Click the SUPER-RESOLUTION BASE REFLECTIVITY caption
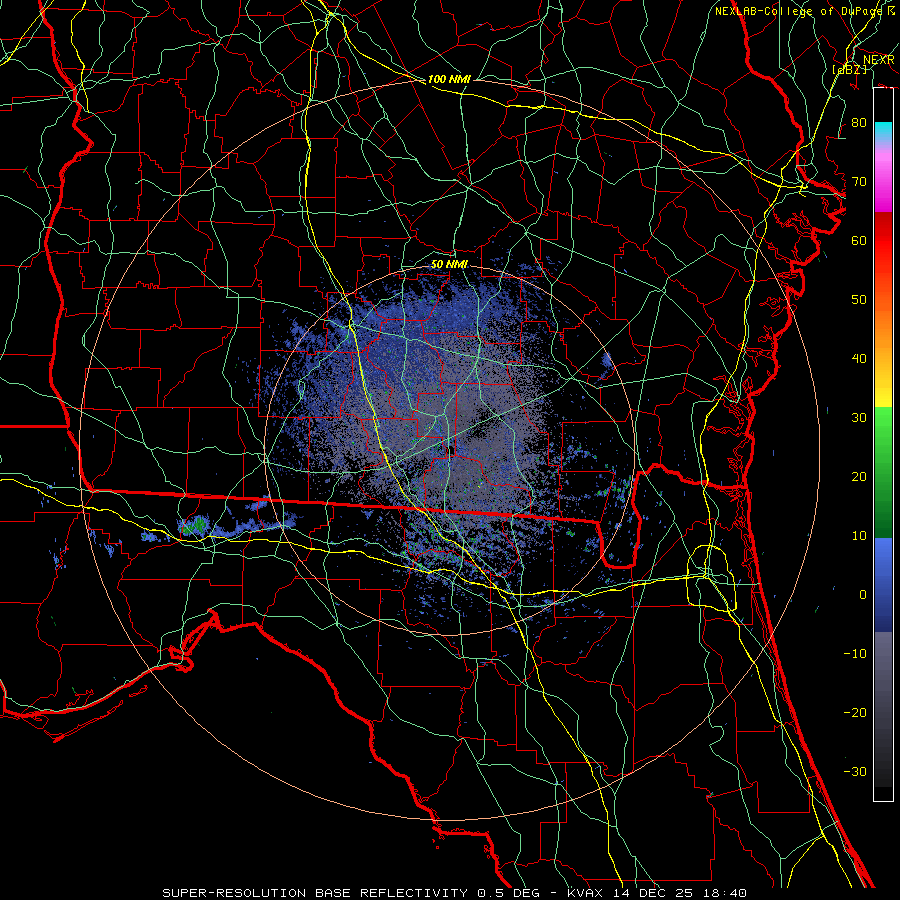This screenshot has width=900, height=900. point(315,893)
